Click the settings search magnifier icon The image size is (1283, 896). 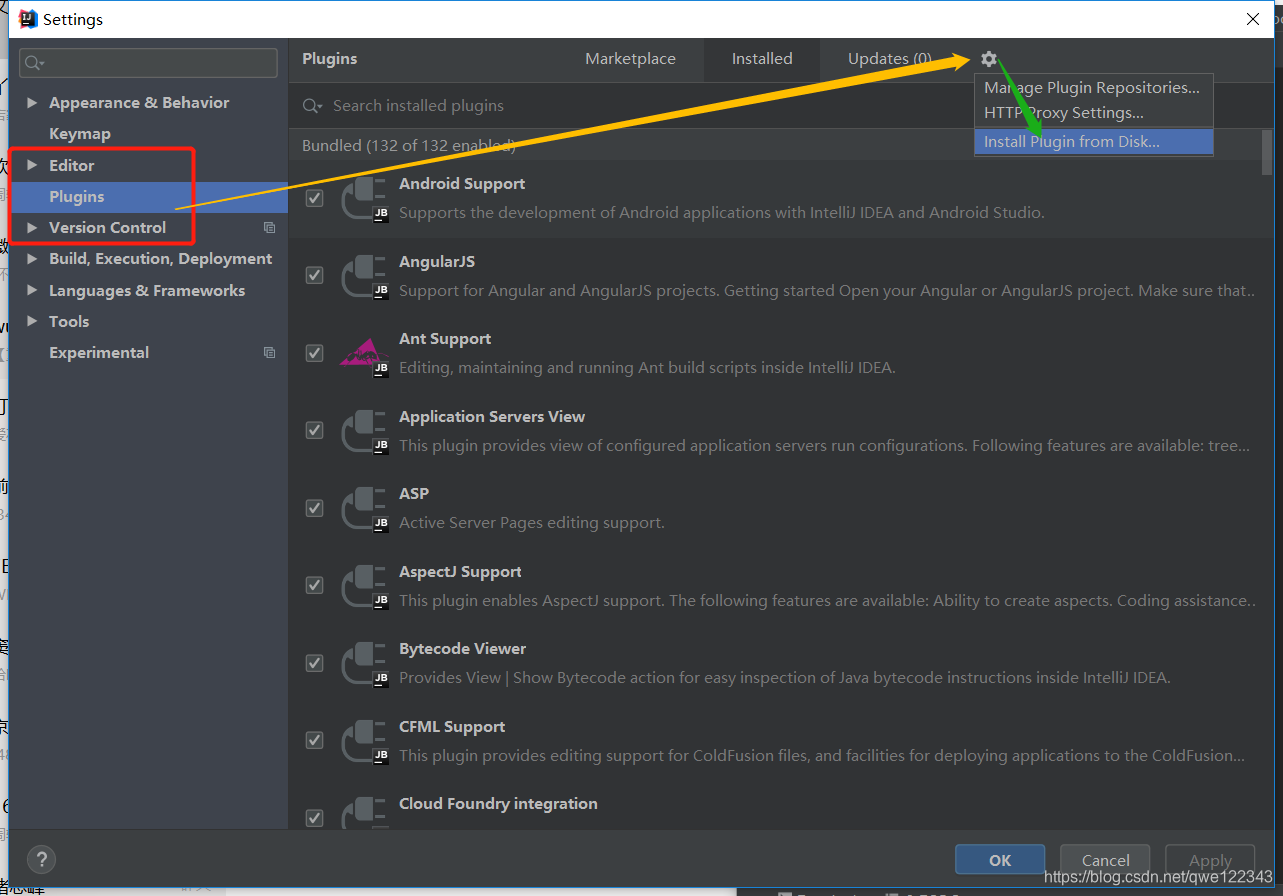[x=35, y=63]
